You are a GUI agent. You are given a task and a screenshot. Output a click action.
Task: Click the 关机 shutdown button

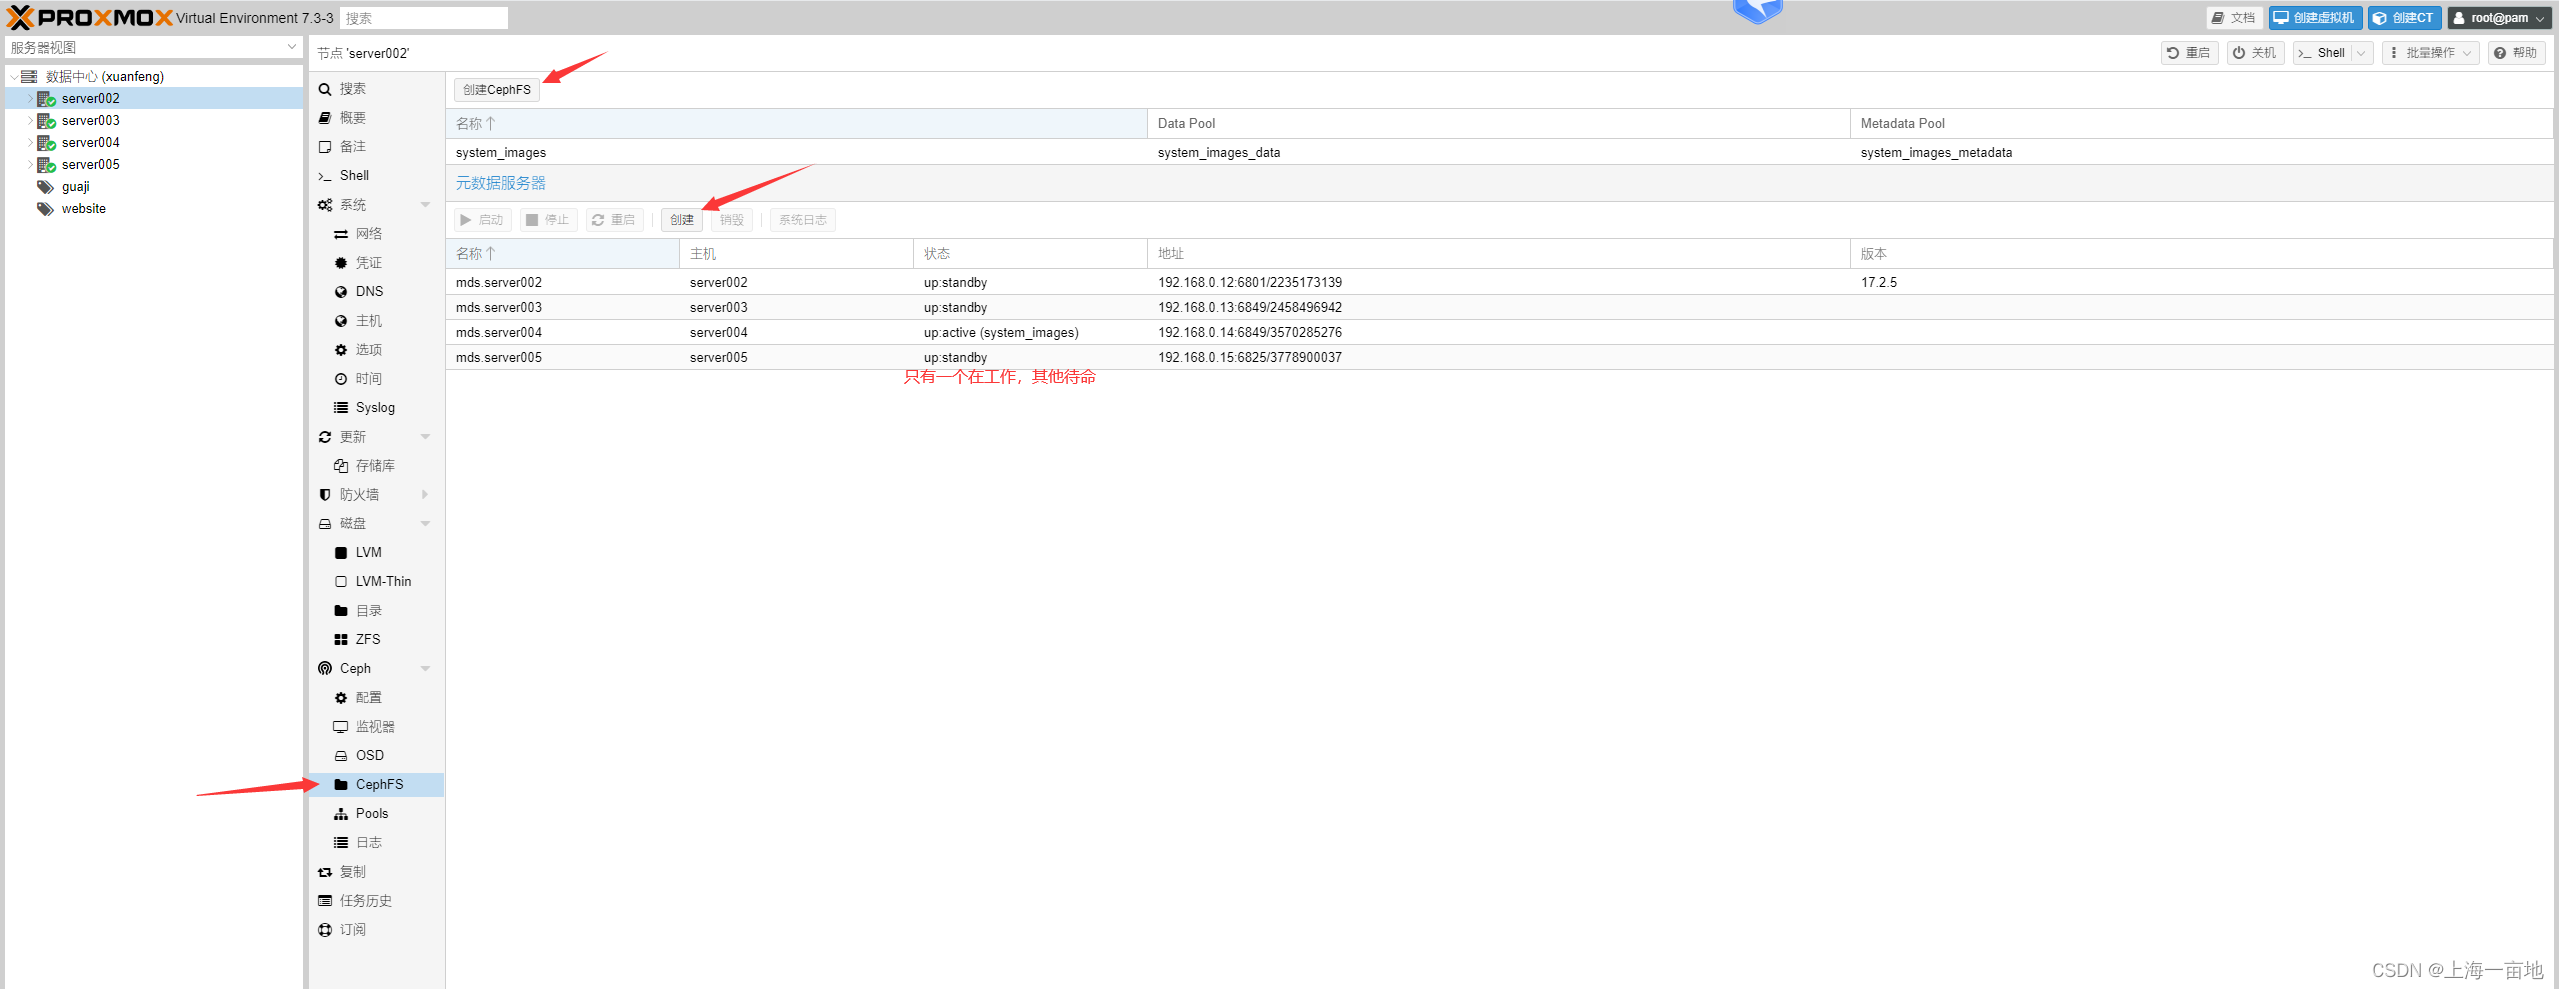2255,53
